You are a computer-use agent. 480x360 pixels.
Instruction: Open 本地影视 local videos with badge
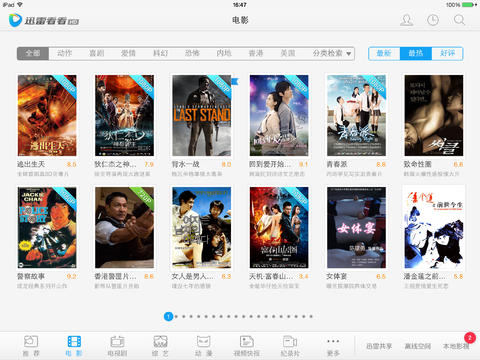click(x=456, y=346)
